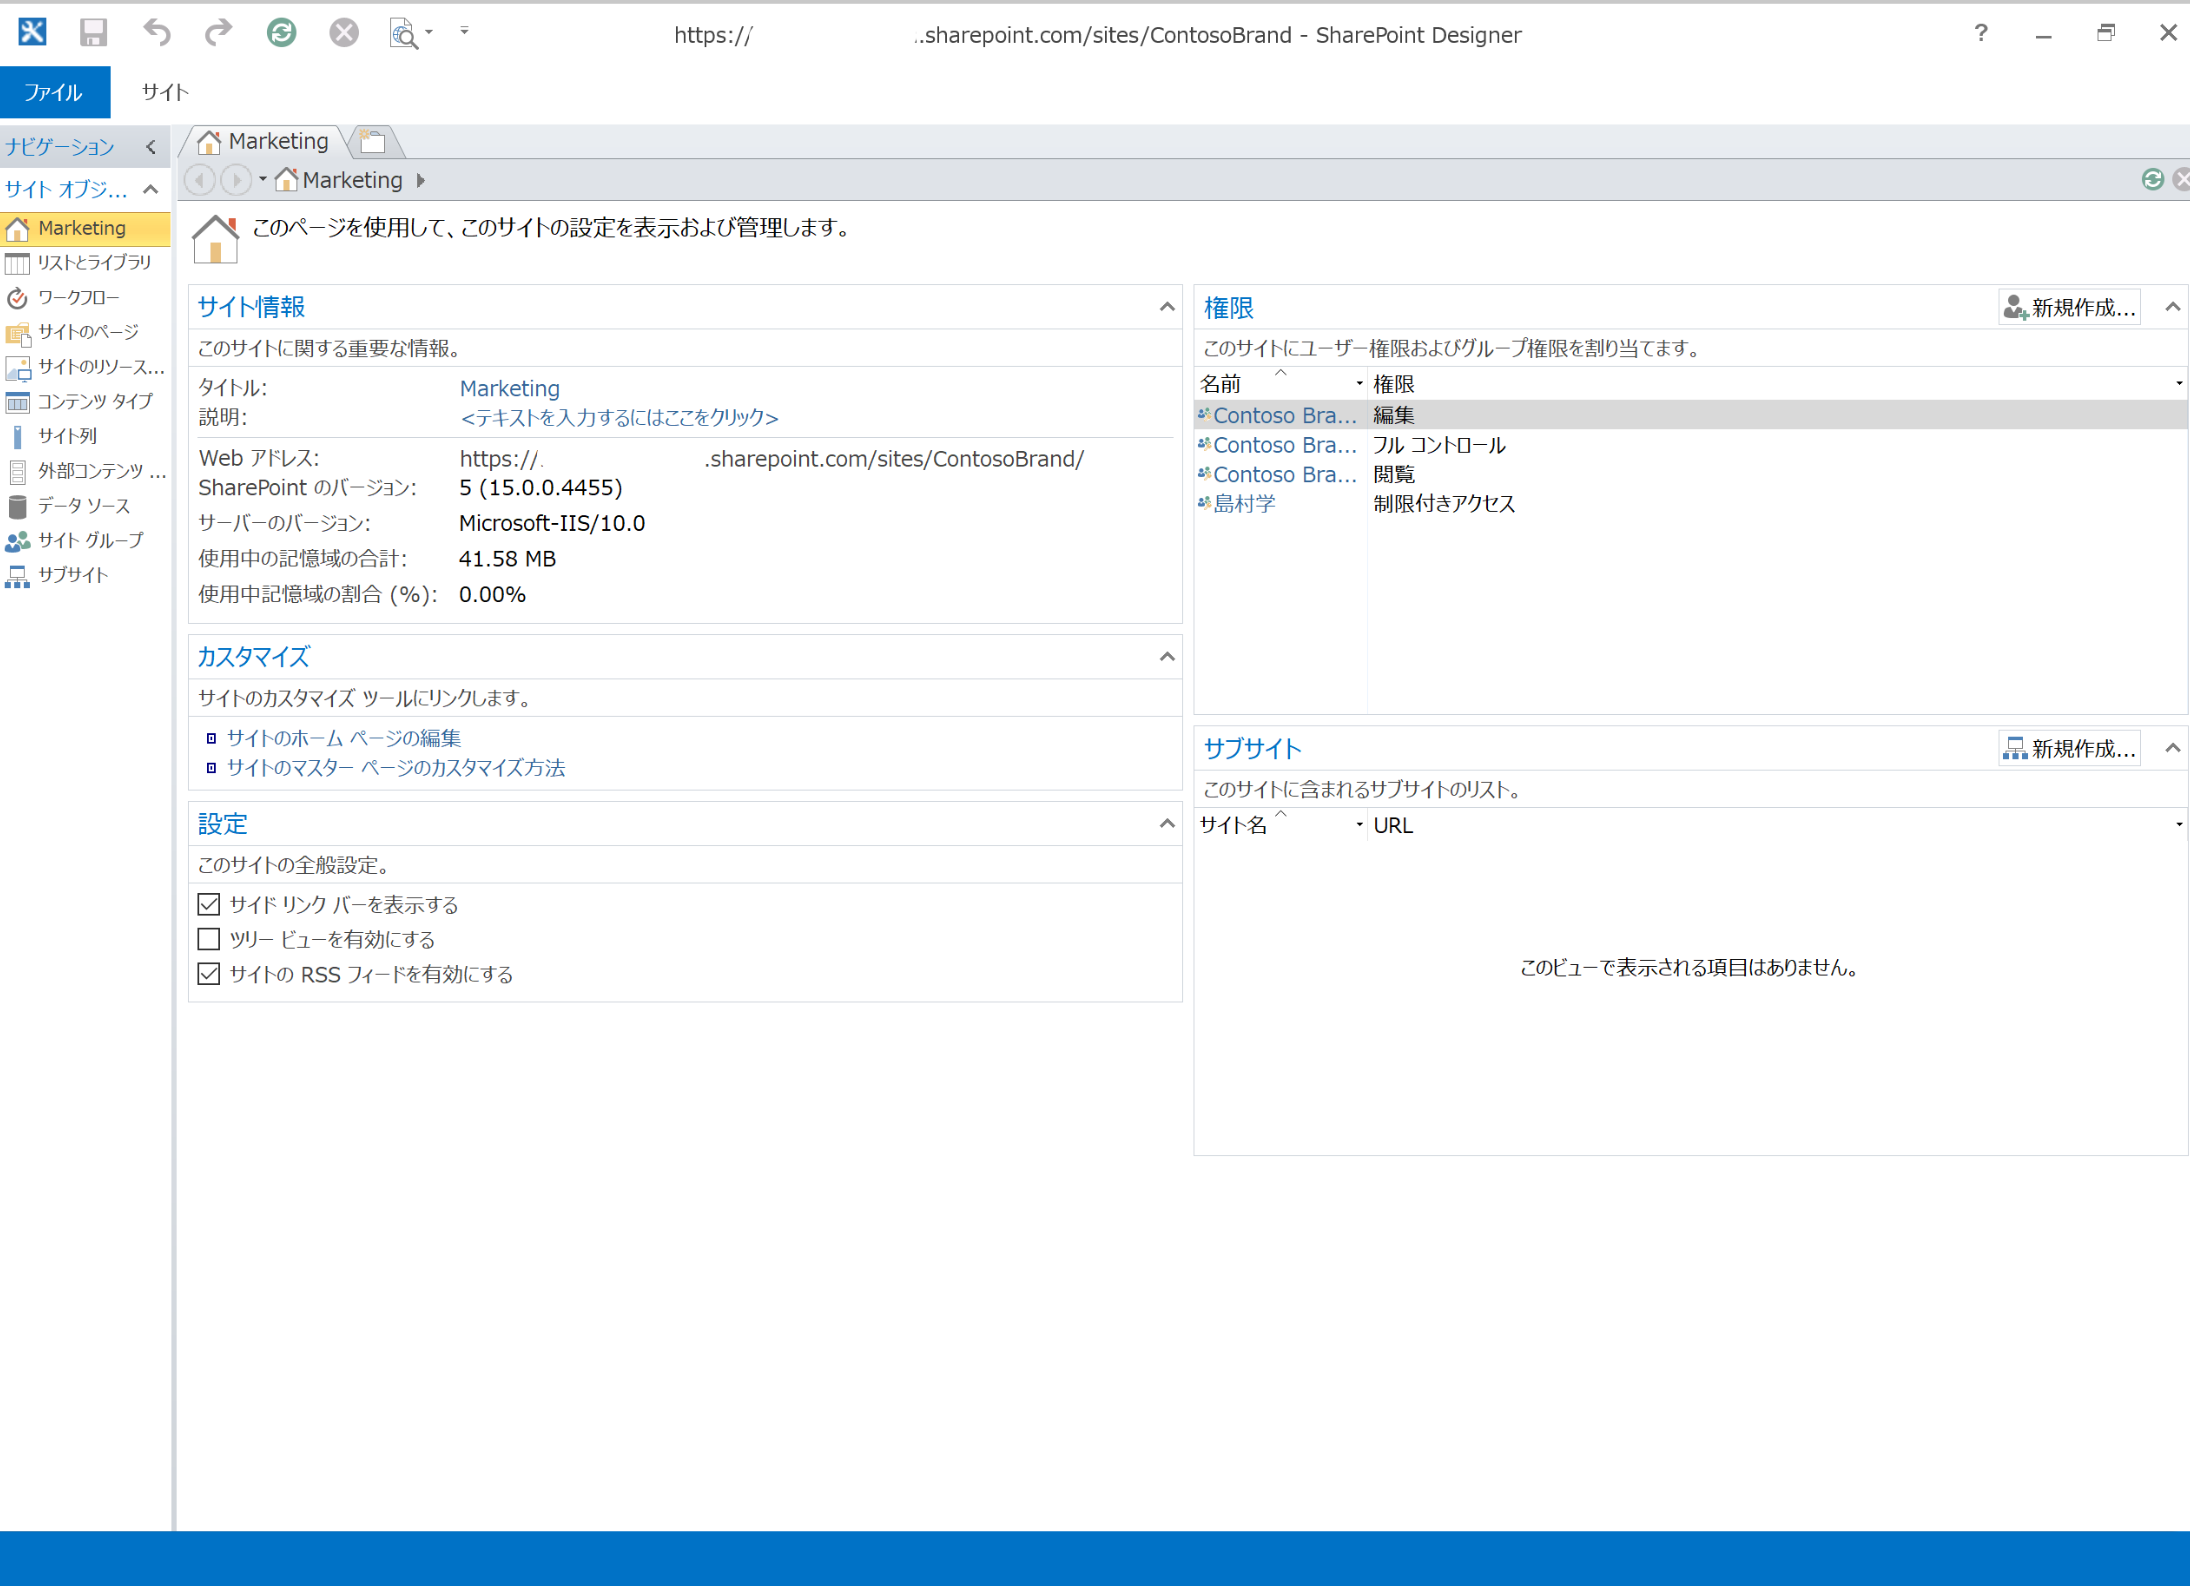Collapse the navigation pane with chevron
Image resolution: width=2190 pixels, height=1586 pixels.
coord(151,147)
